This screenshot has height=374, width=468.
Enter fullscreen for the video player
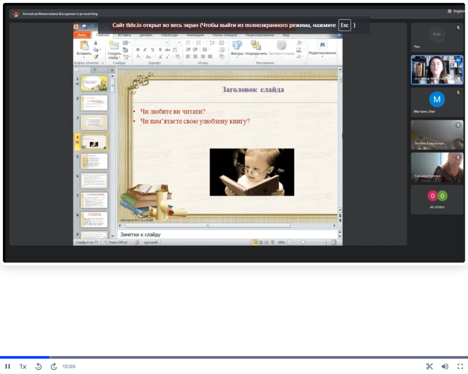(460, 366)
